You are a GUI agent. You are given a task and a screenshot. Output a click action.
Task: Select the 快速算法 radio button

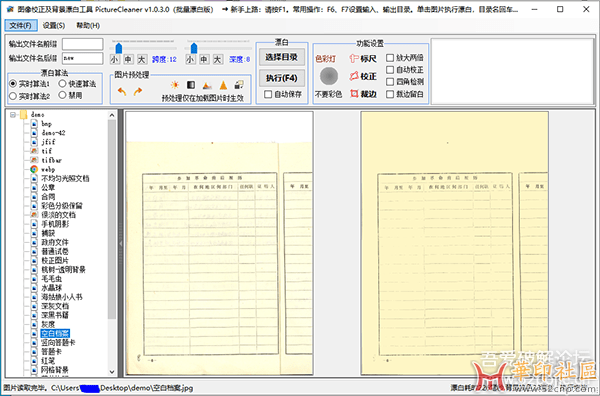pyautogui.click(x=63, y=83)
